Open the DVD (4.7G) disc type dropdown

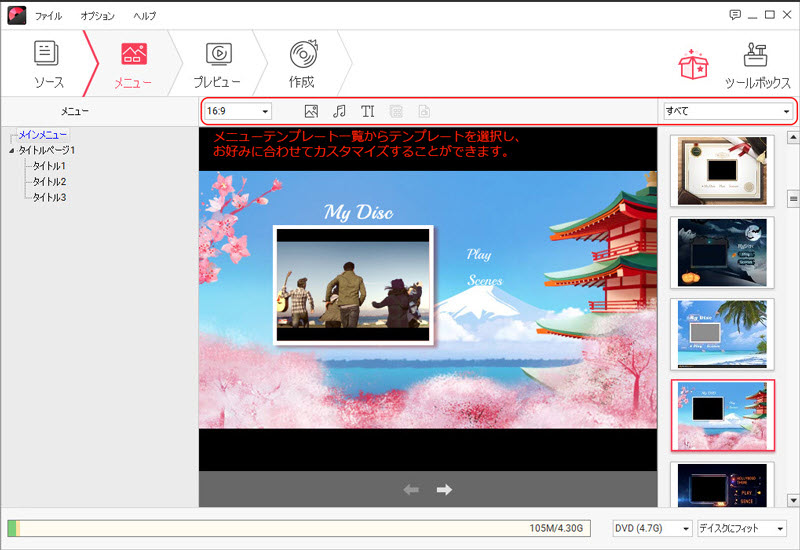click(x=652, y=528)
